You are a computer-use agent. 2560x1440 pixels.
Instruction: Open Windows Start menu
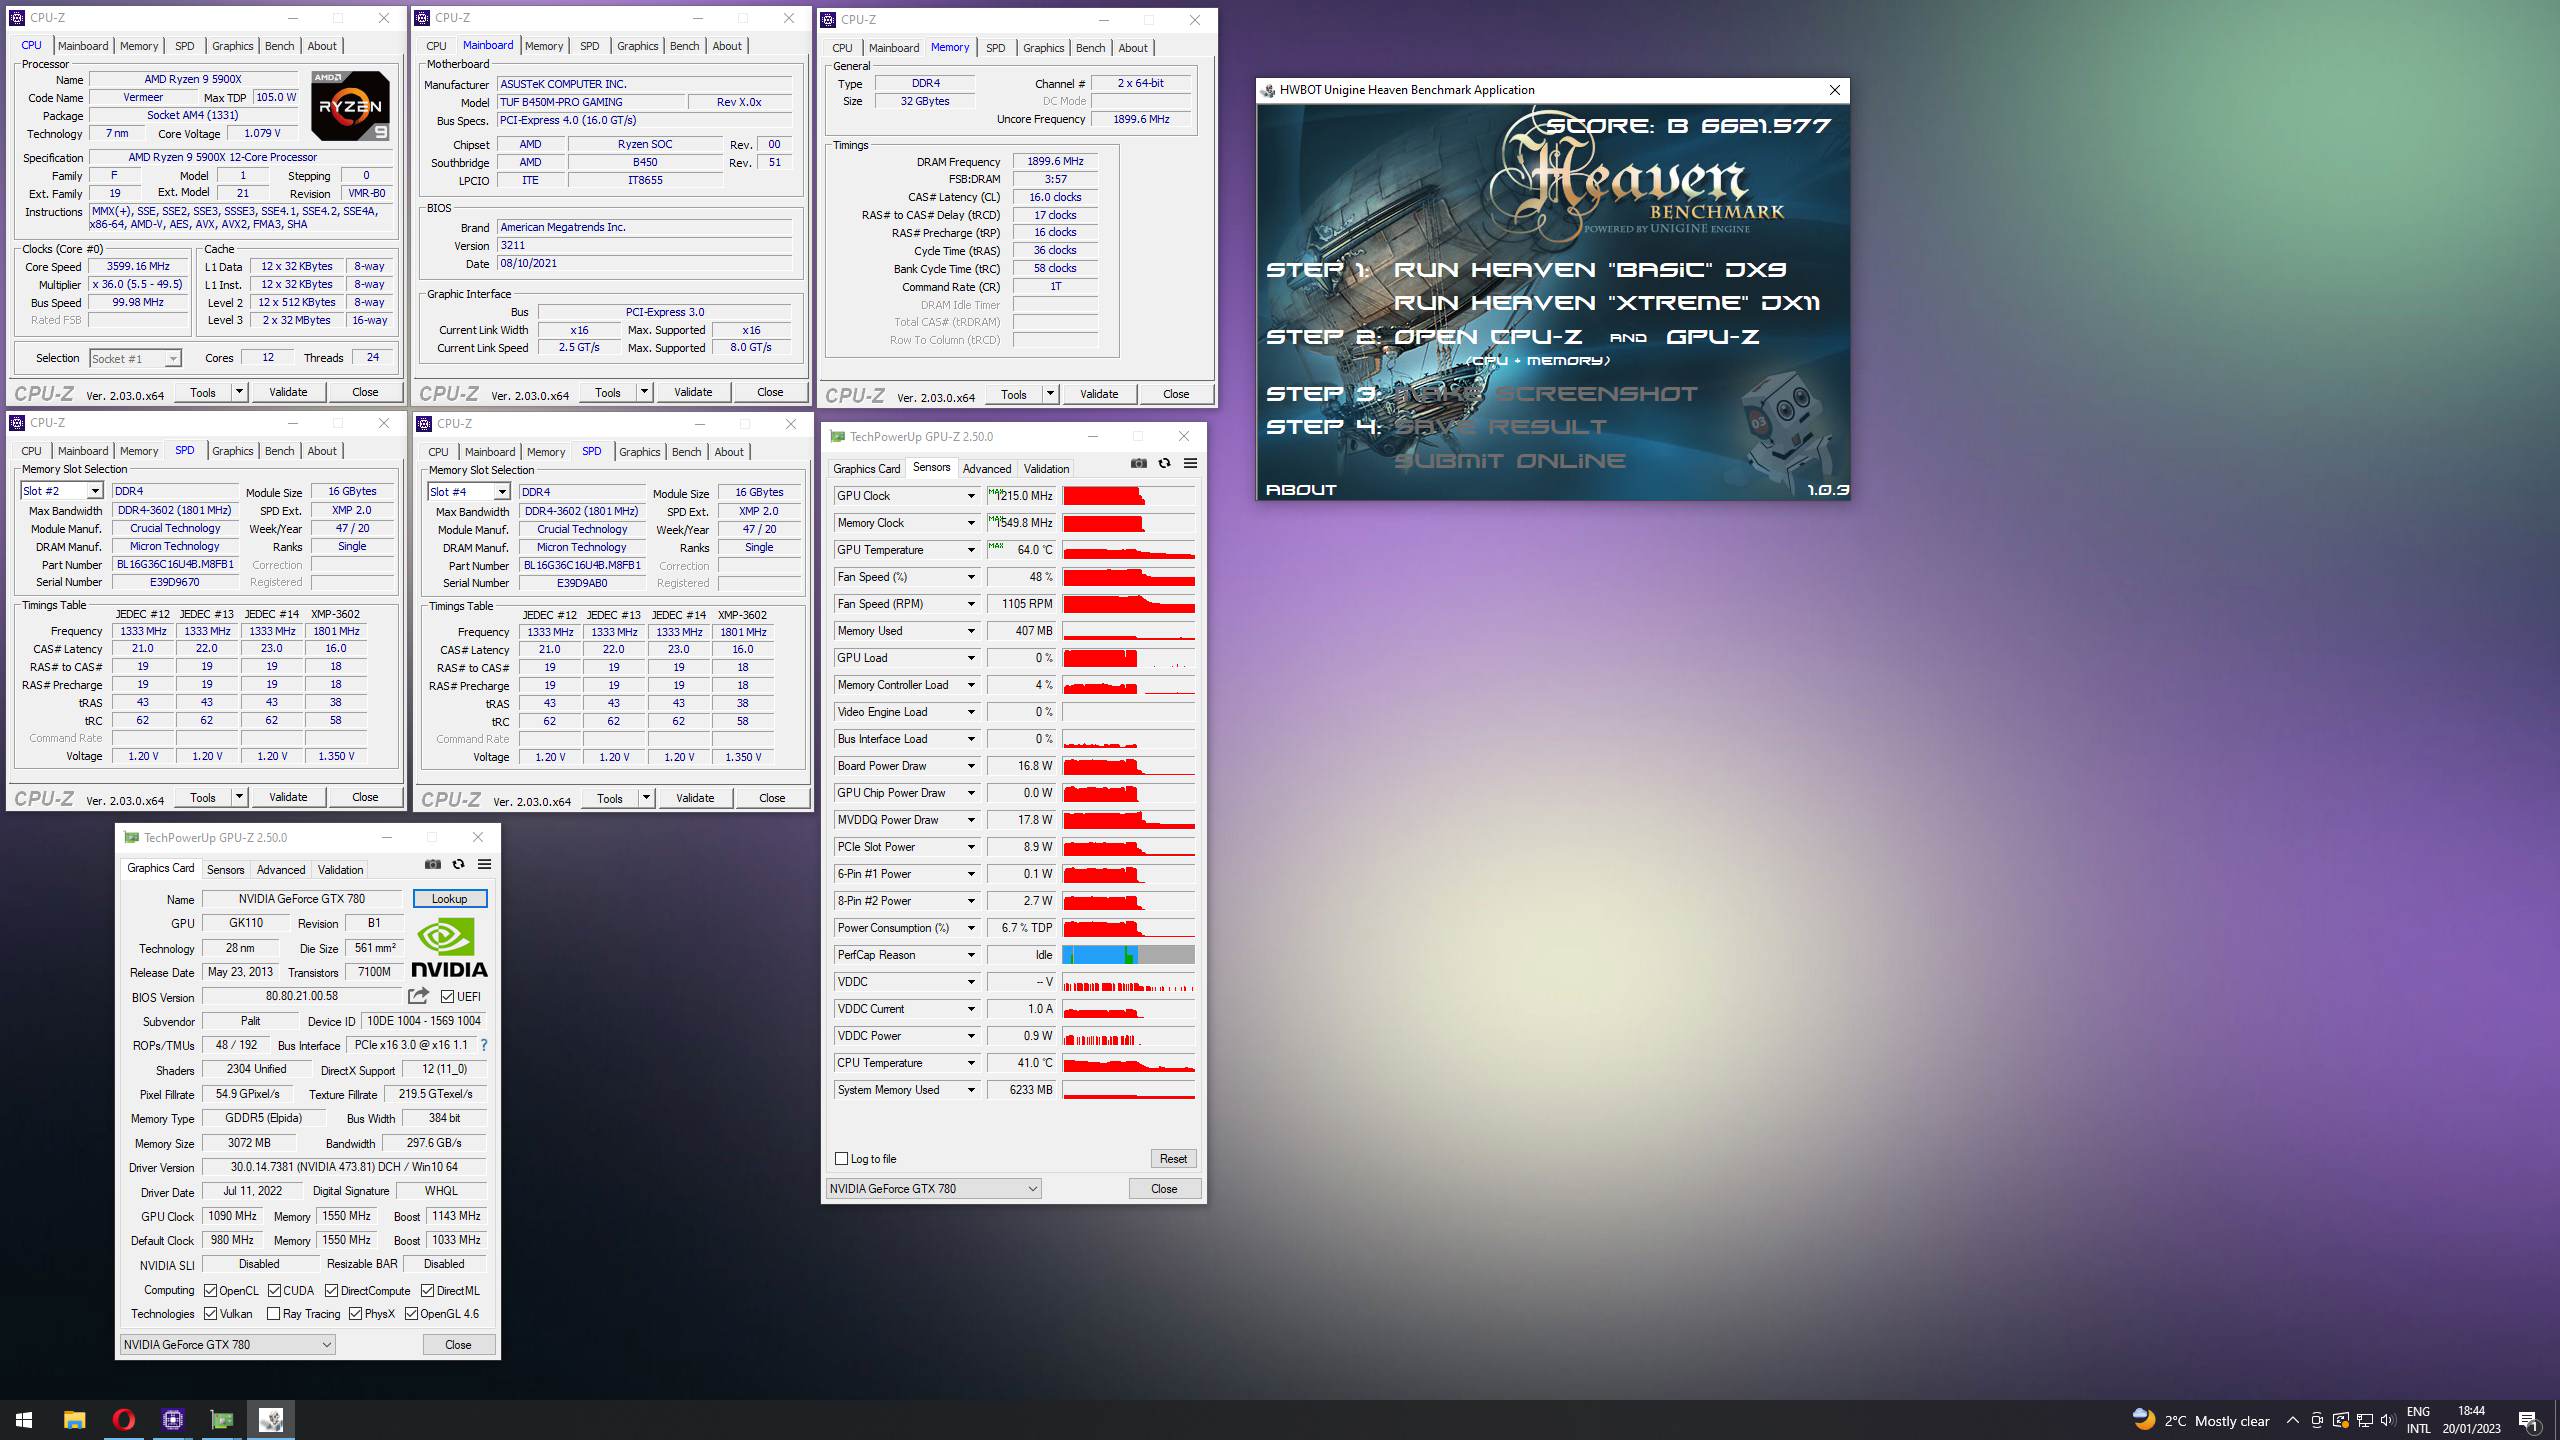24,1420
